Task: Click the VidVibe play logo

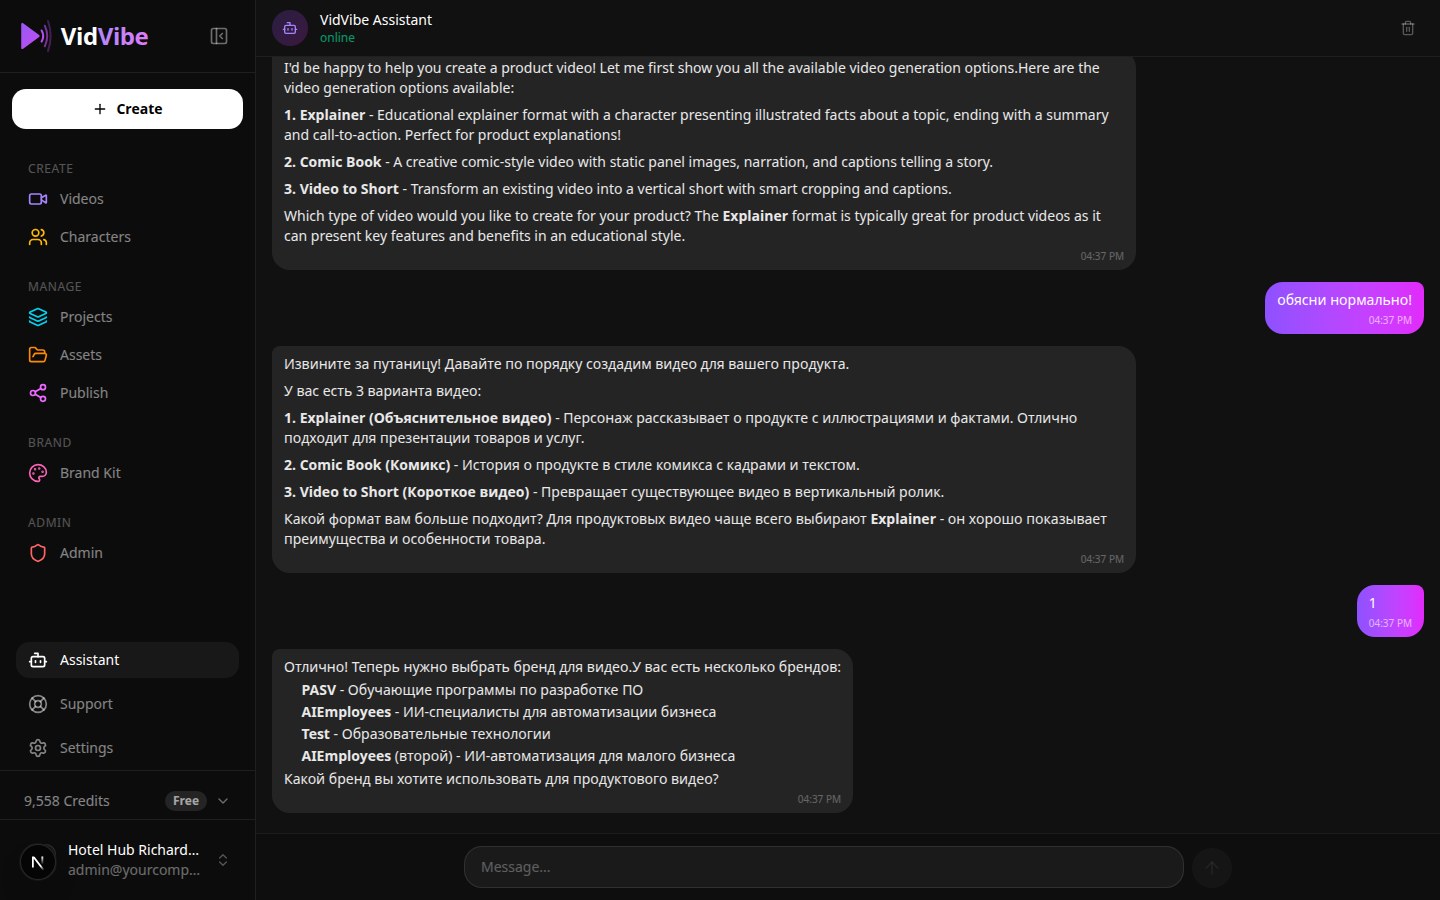Action: [x=34, y=36]
